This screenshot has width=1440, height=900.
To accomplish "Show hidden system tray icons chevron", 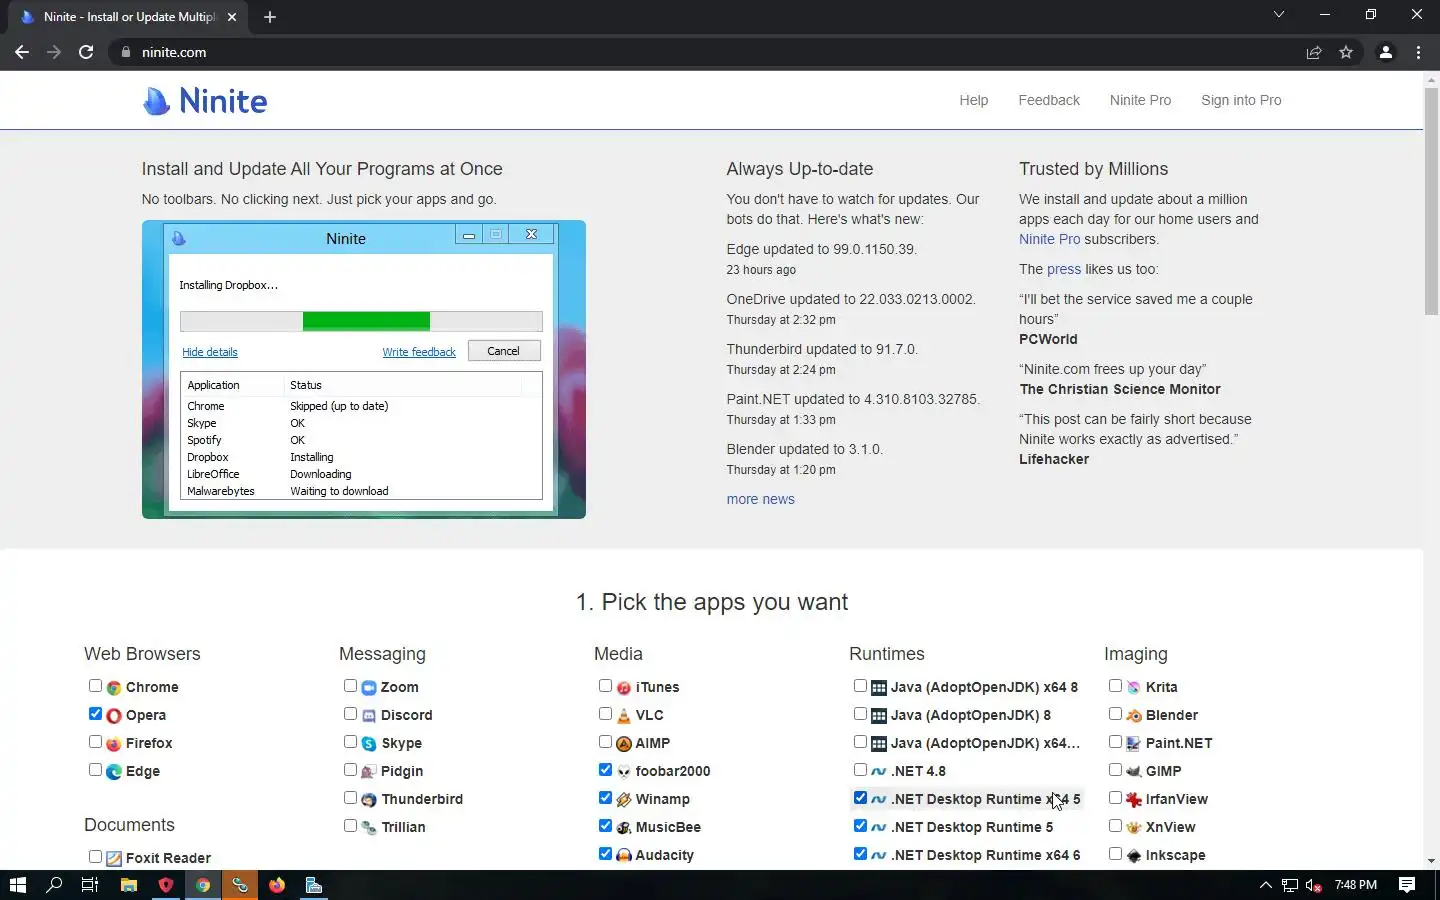I will 1265,885.
